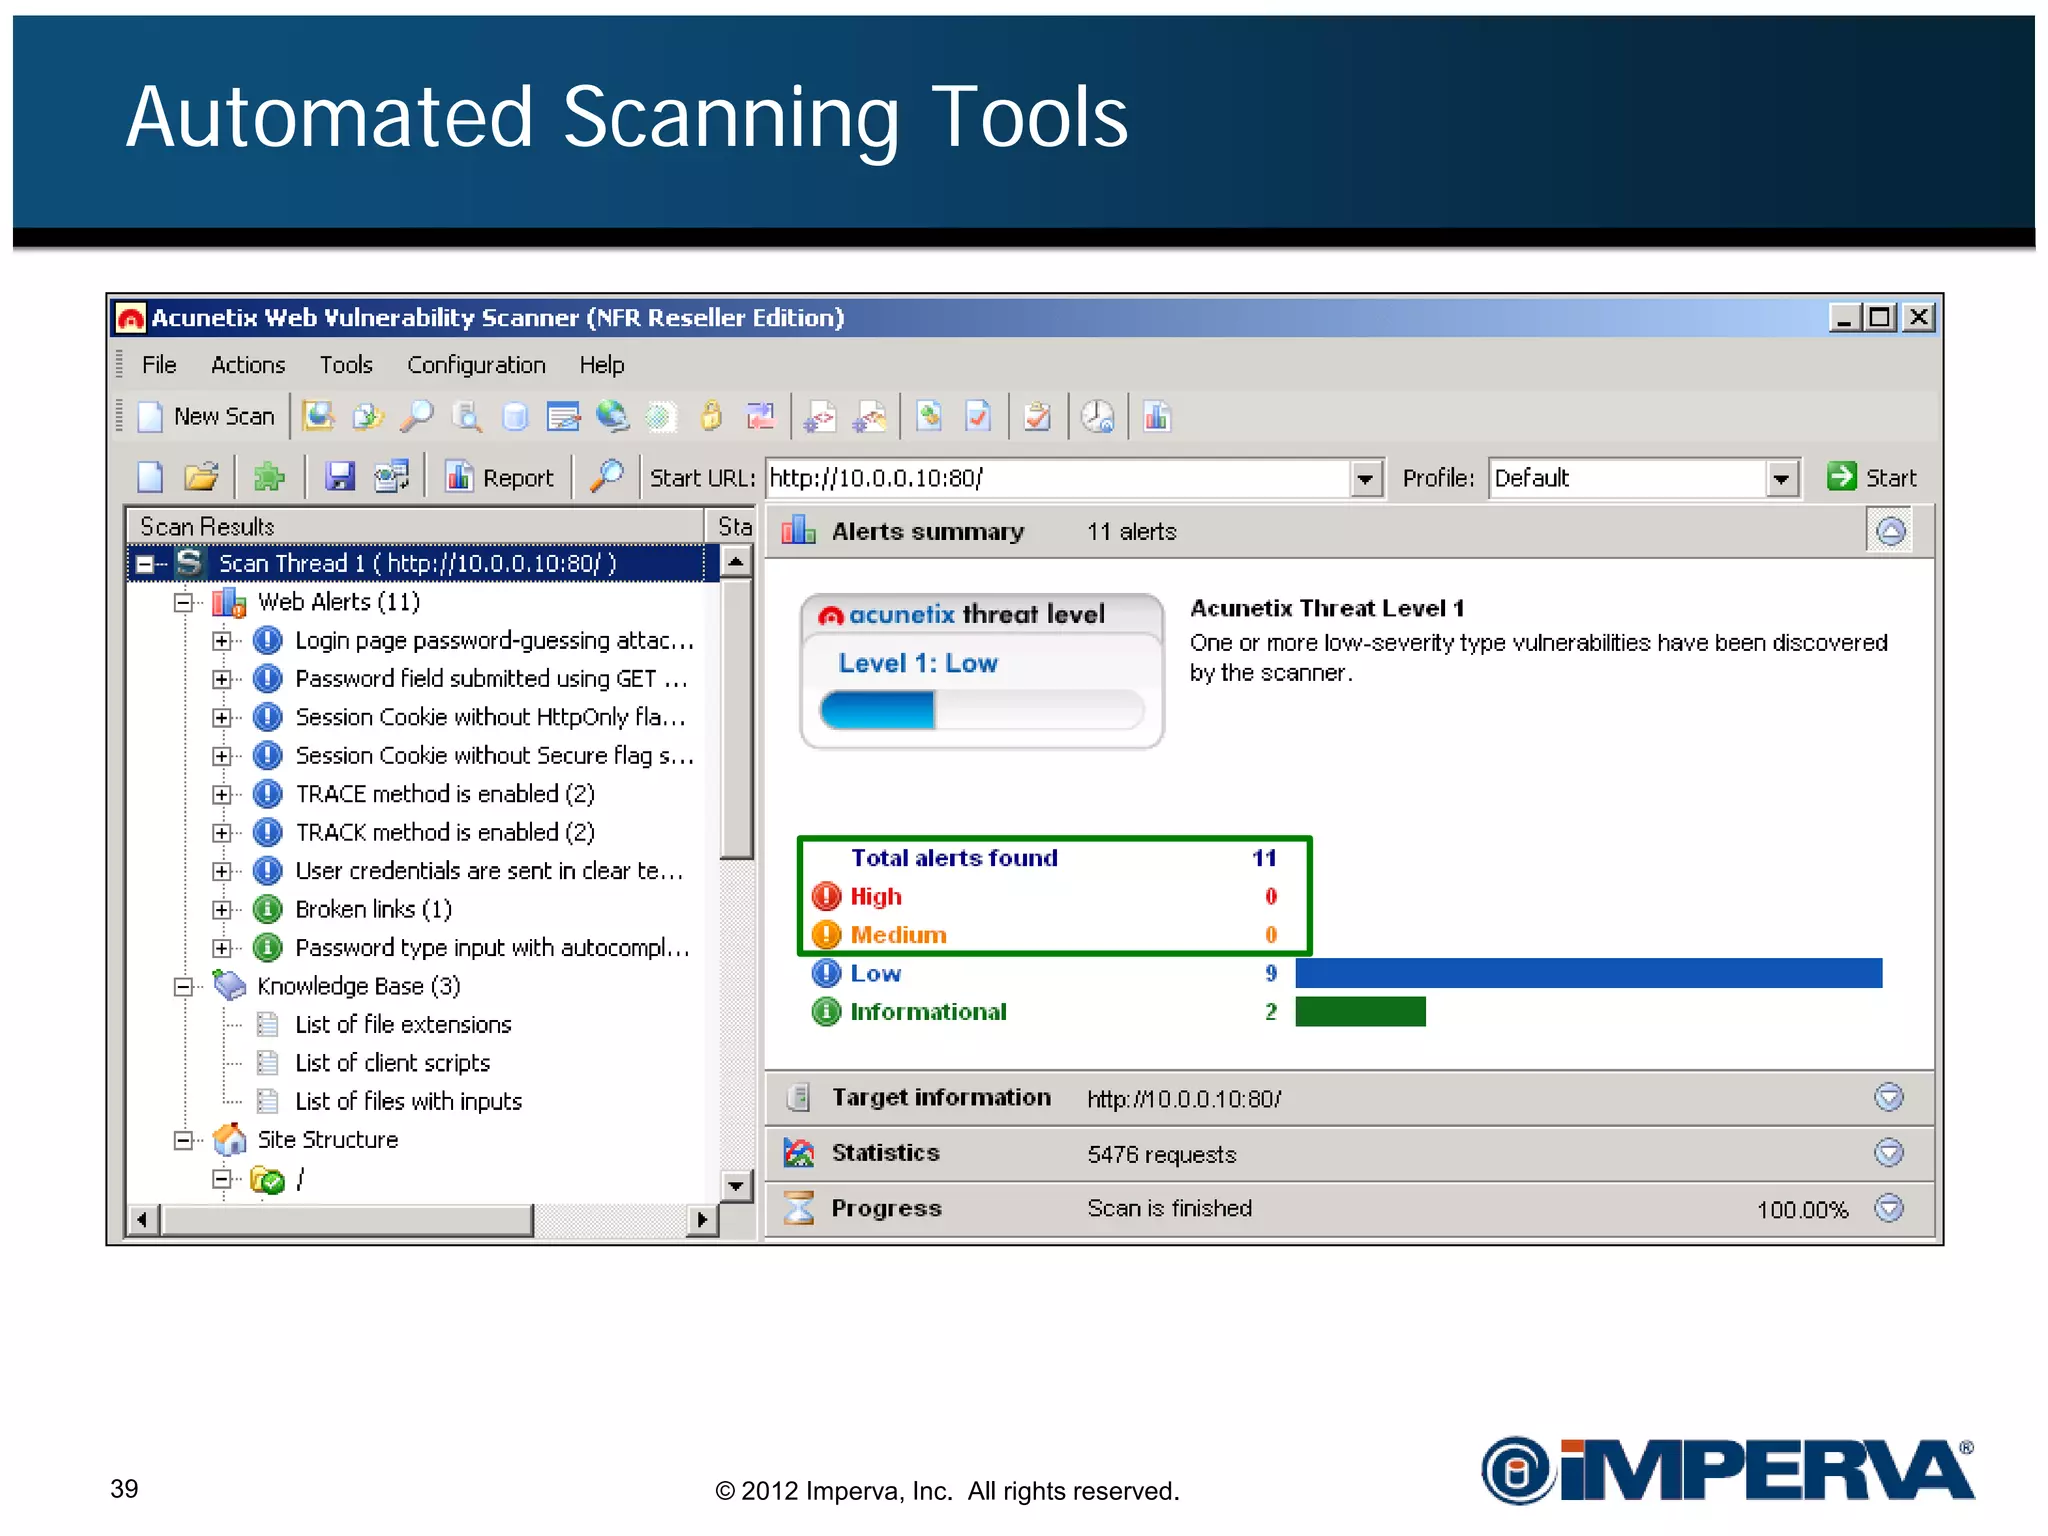Open the HTTP Editor icon
Viewport: 2048px width, 1536px height.
(x=563, y=416)
